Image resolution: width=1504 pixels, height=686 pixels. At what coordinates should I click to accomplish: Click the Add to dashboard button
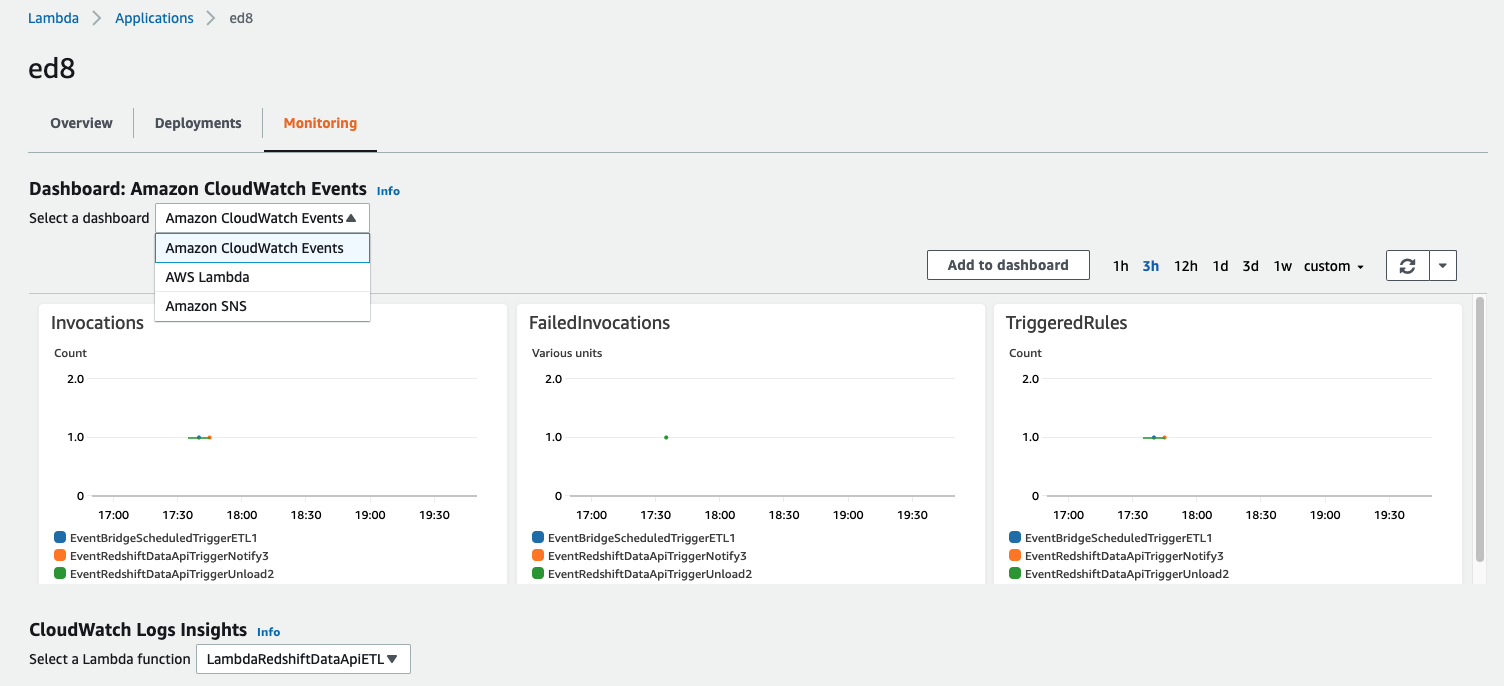pos(1008,265)
